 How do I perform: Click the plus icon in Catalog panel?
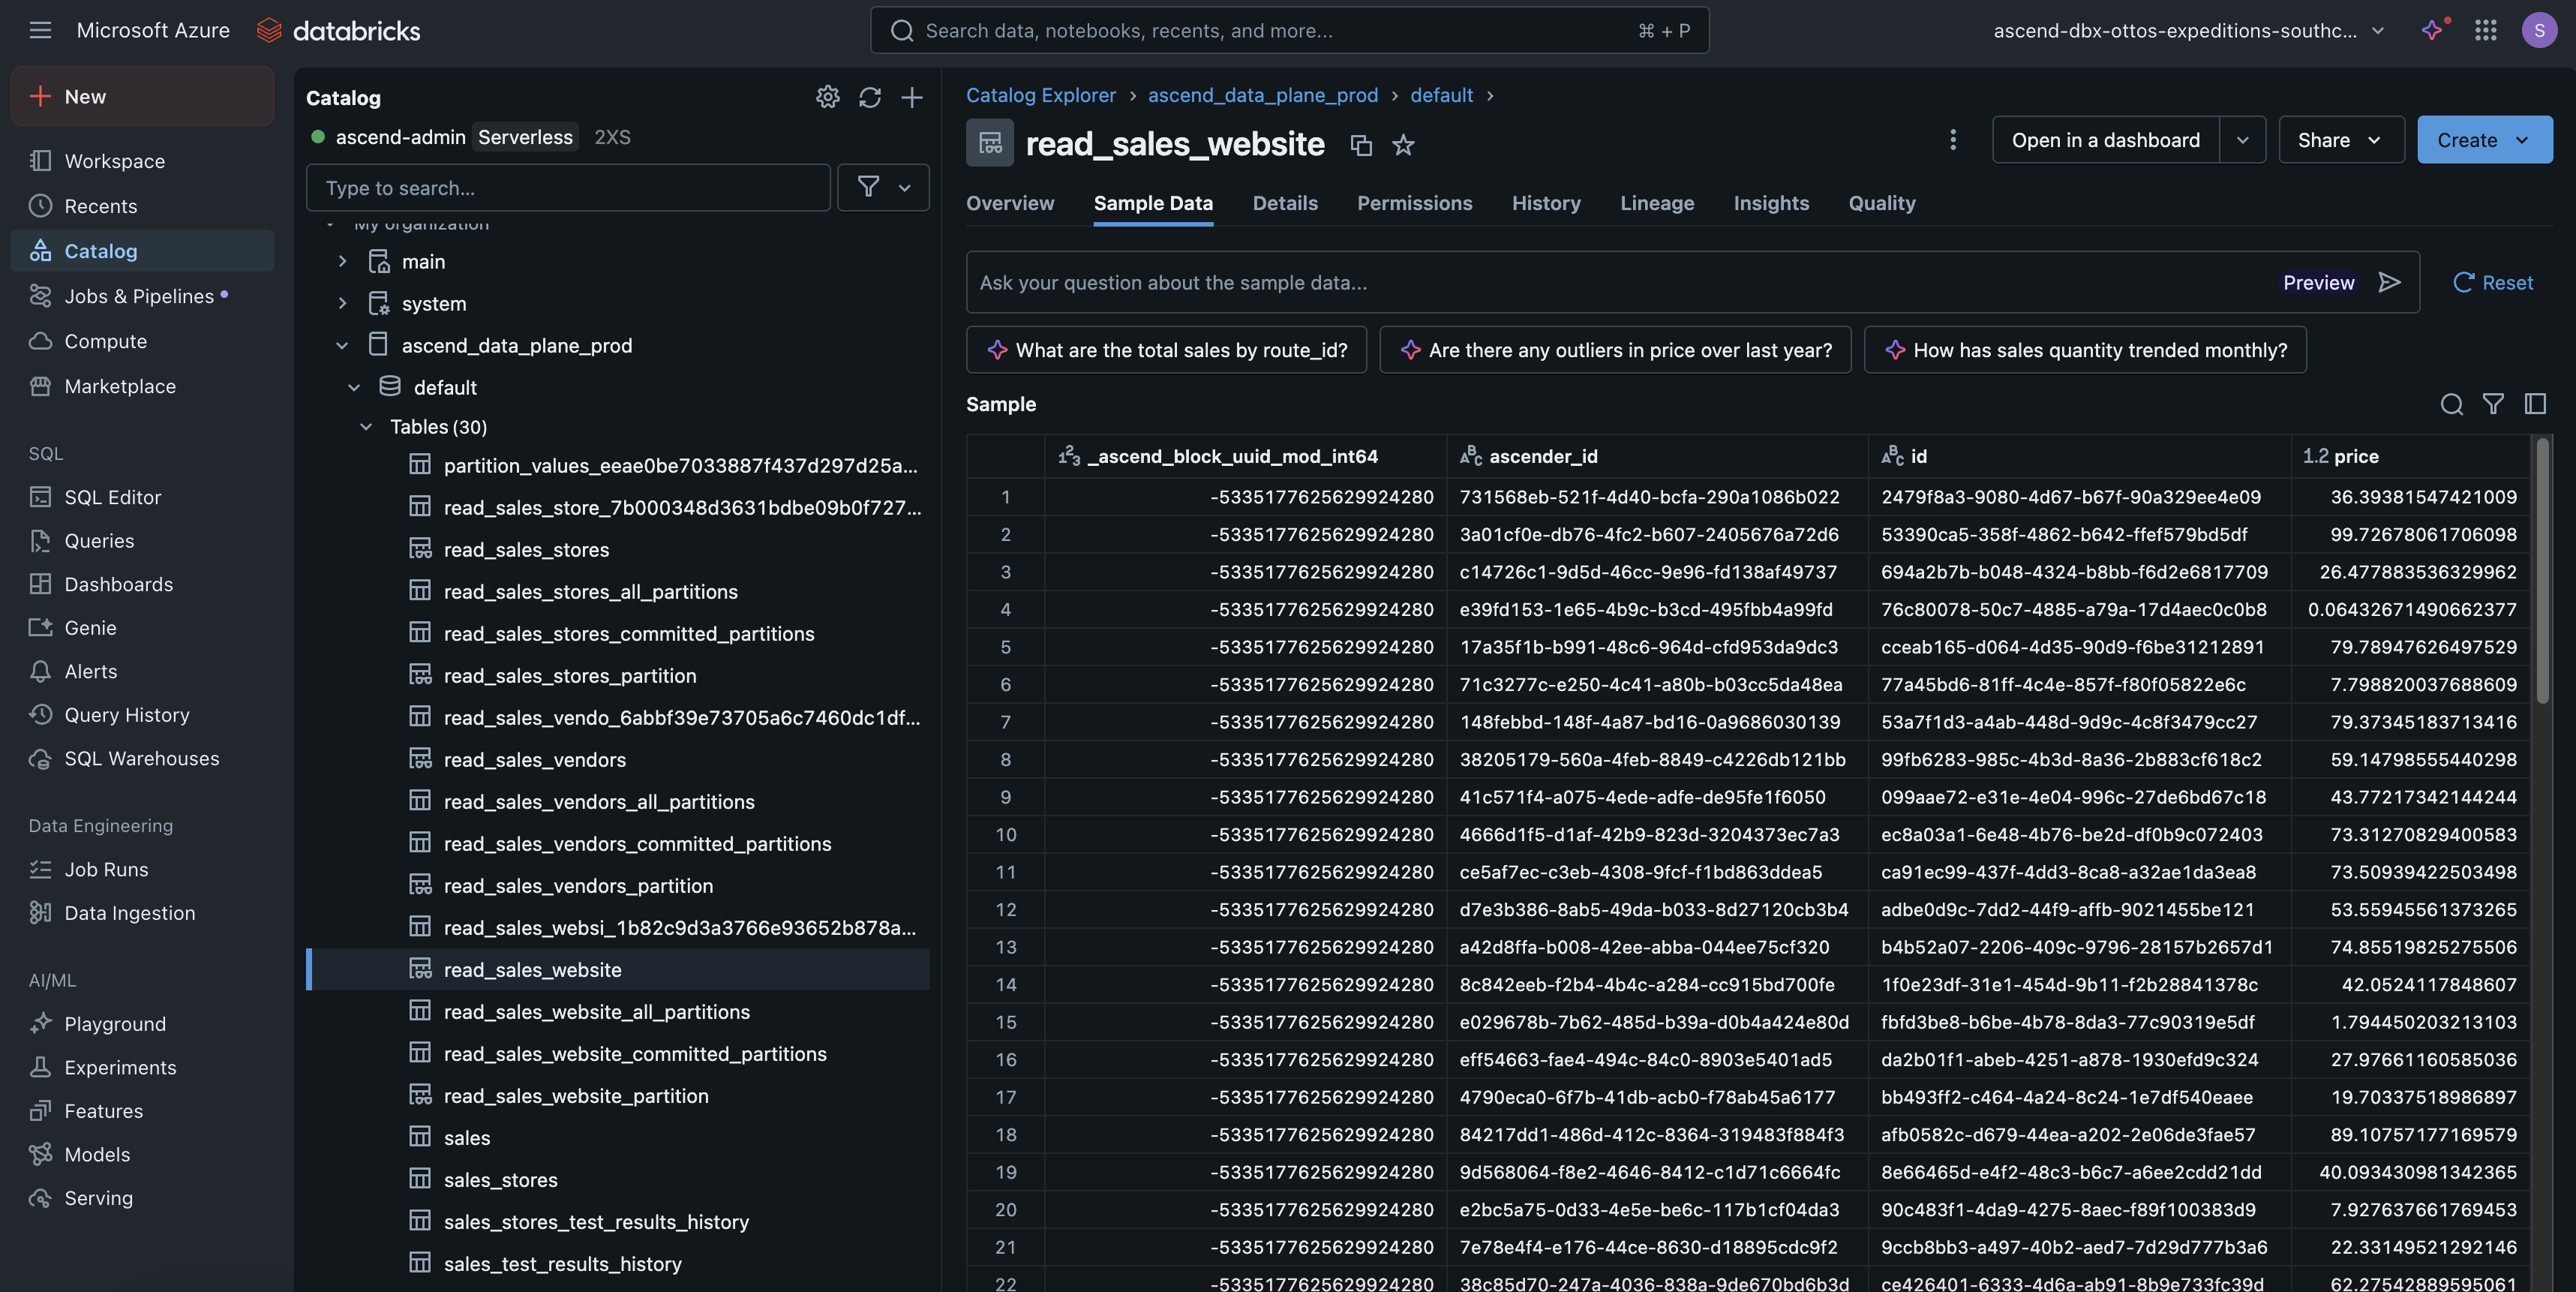click(911, 97)
